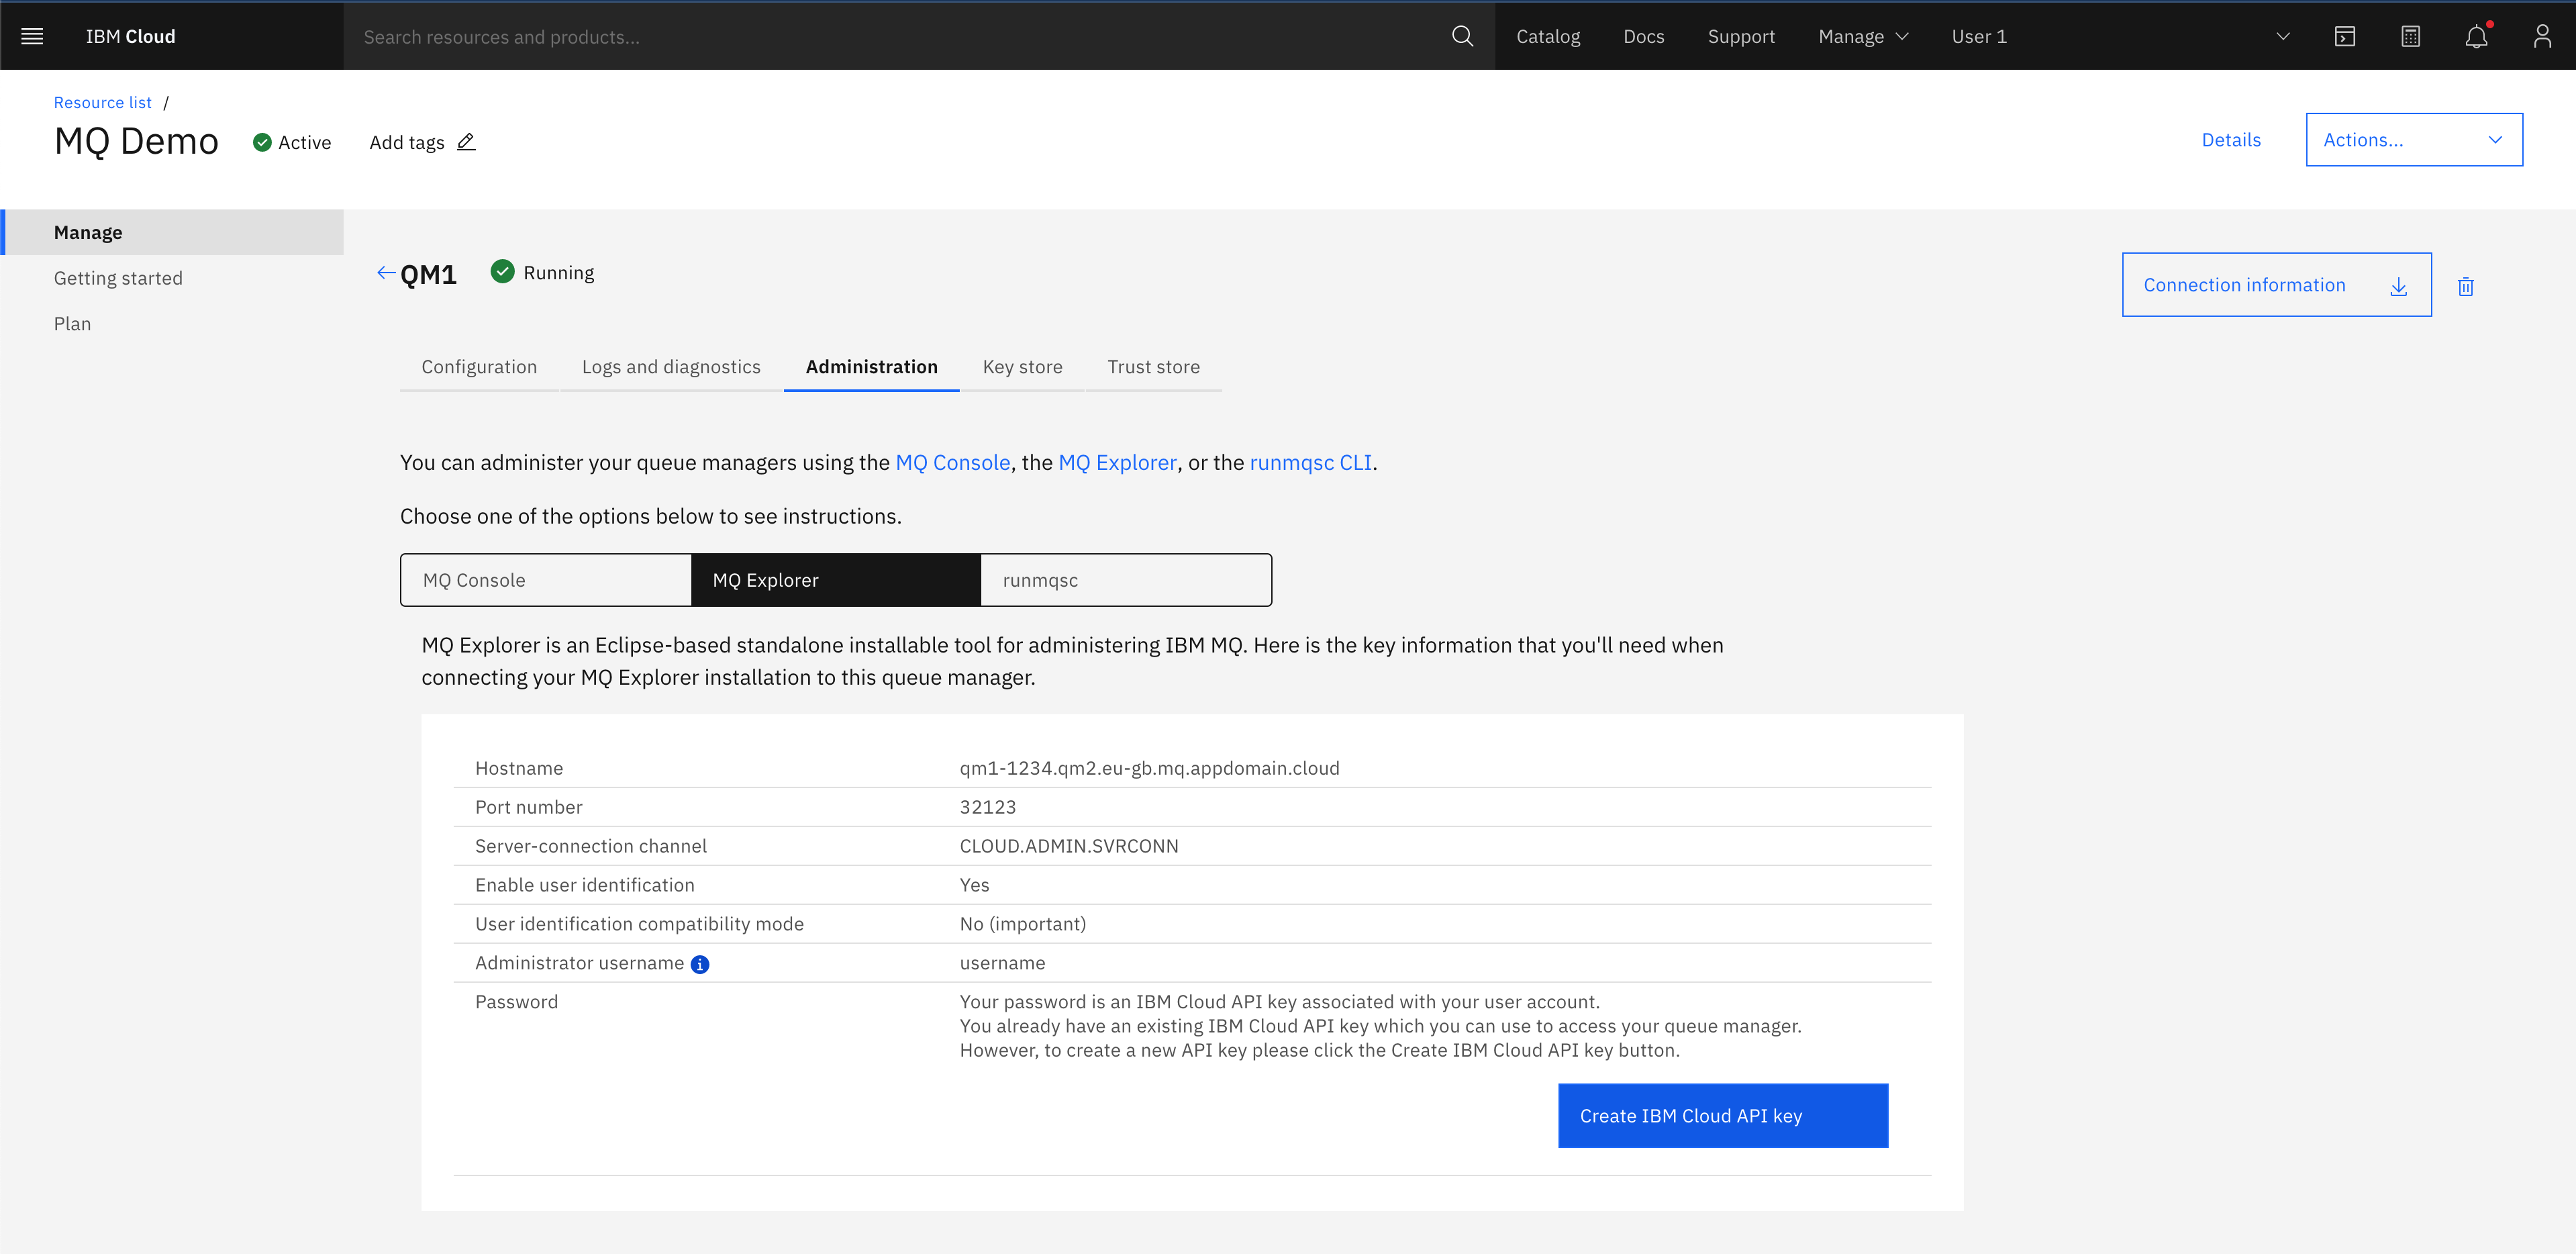Click the back arrow next to QM1
2576x1254 pixels.
[x=386, y=273]
